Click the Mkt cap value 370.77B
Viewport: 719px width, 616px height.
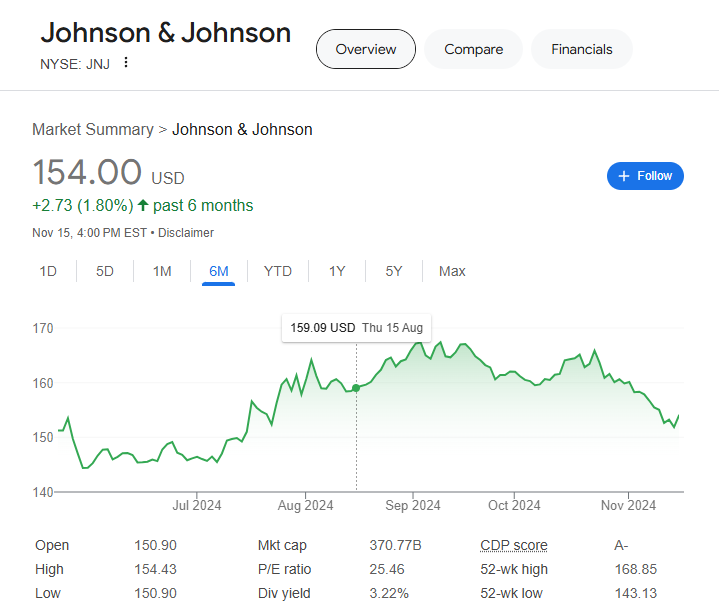(x=395, y=545)
